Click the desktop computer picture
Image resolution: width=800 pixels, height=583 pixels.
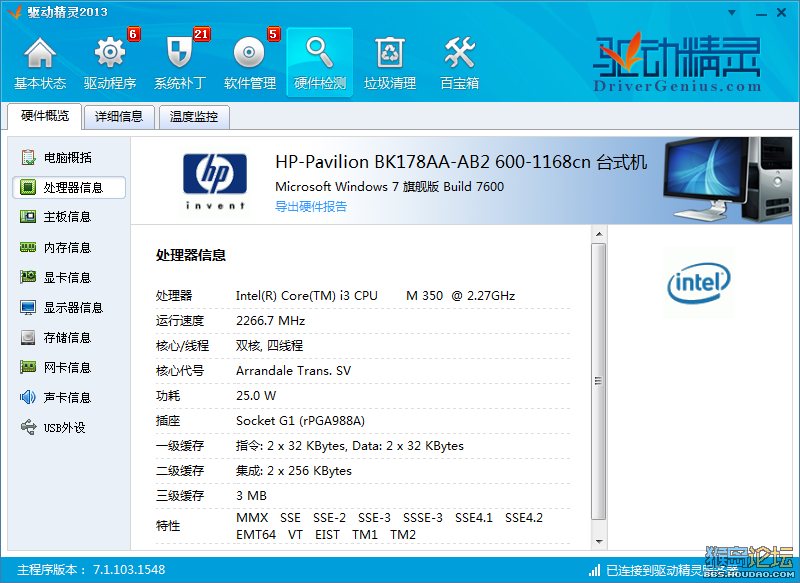pyautogui.click(x=728, y=180)
